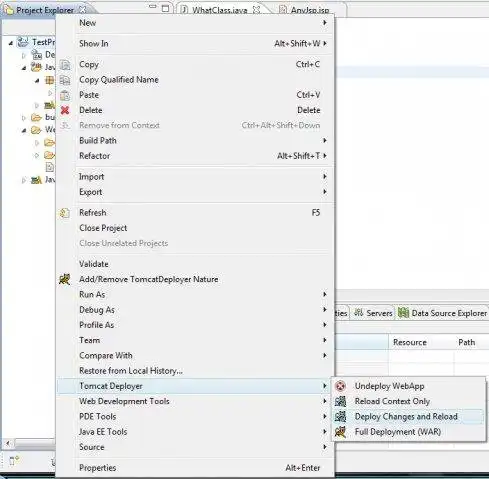Open the Tomcat Deployer submenu

coord(195,386)
